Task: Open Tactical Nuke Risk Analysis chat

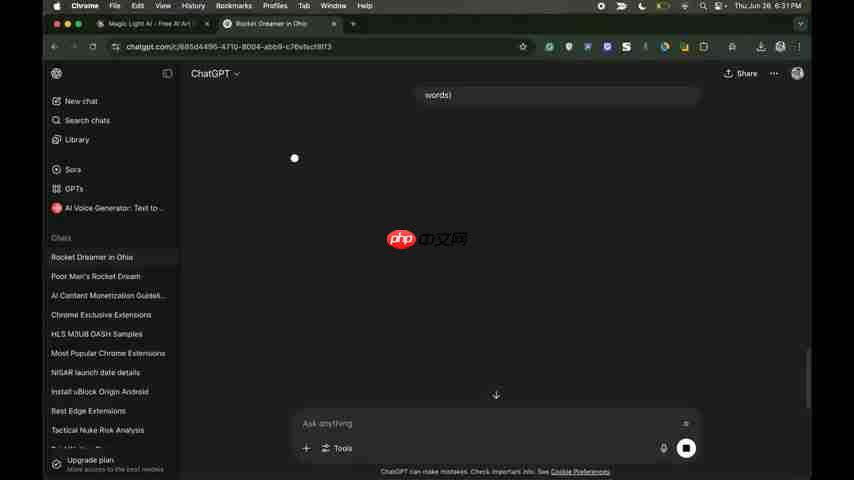Action: click(97, 430)
